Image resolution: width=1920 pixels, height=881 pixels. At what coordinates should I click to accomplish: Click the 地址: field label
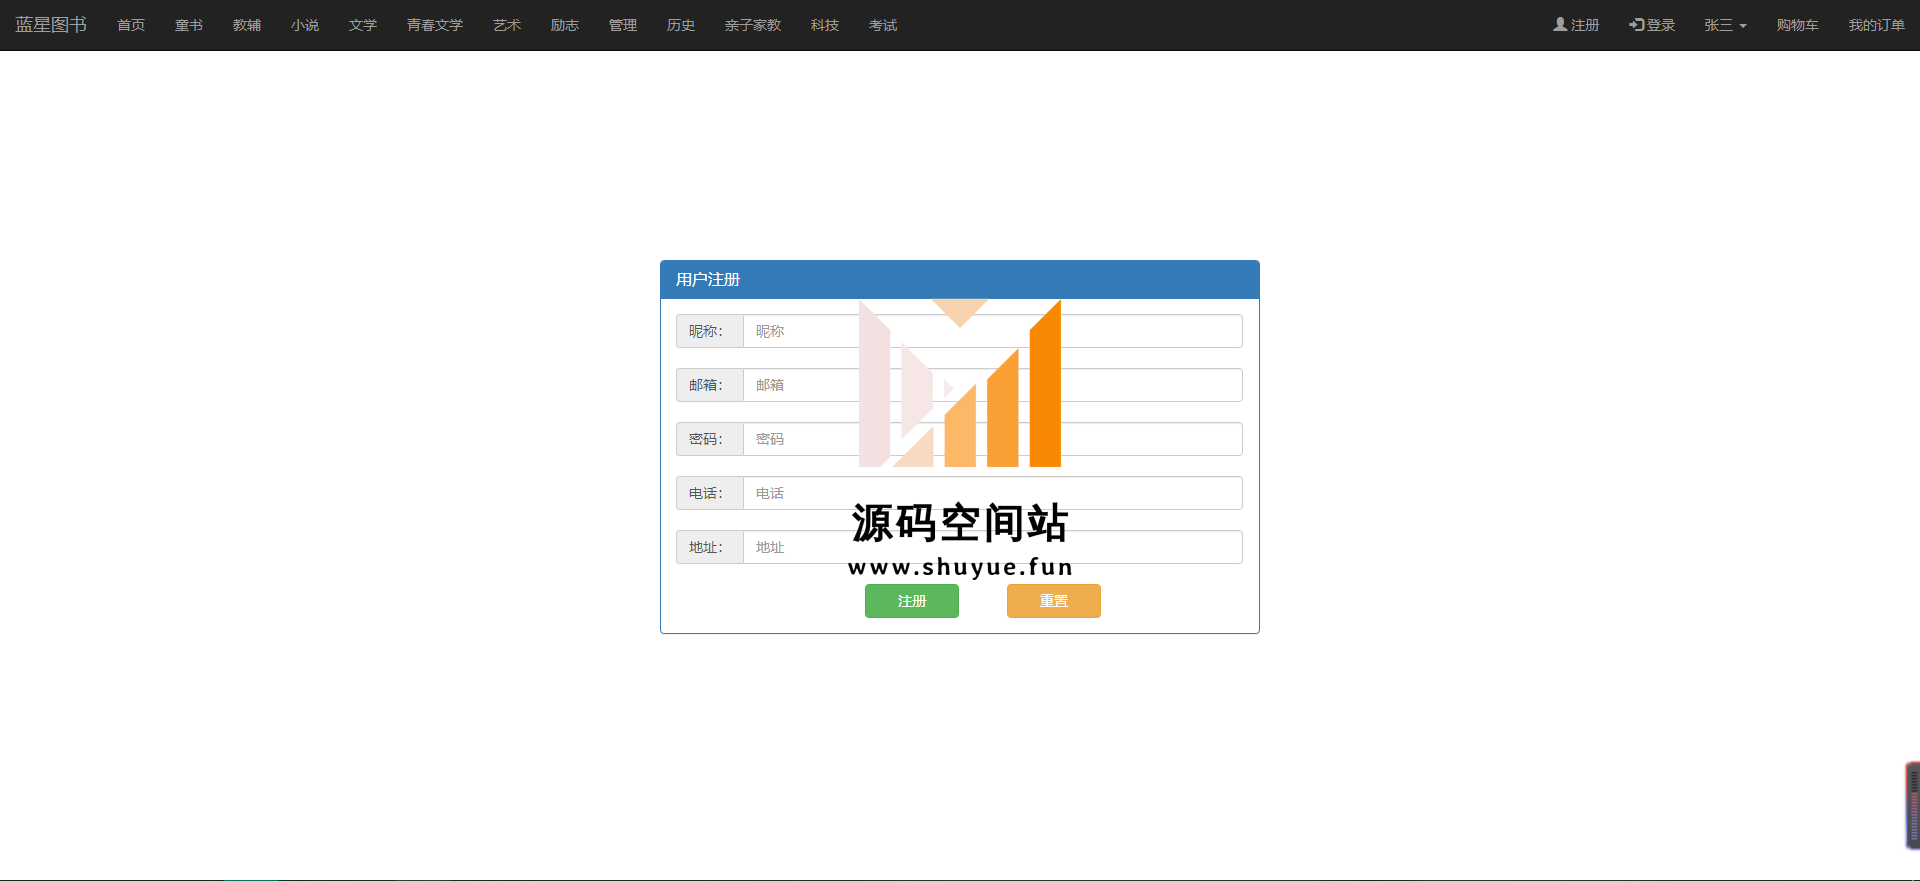(709, 547)
